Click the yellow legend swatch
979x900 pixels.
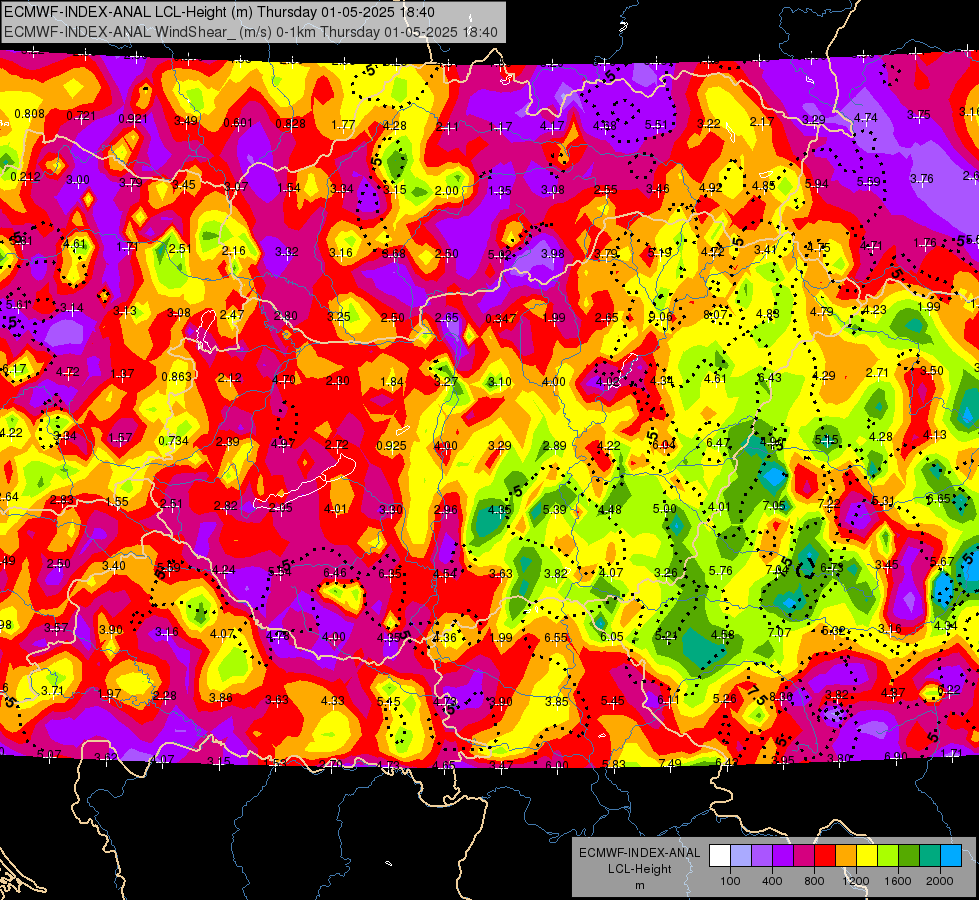pos(867,856)
